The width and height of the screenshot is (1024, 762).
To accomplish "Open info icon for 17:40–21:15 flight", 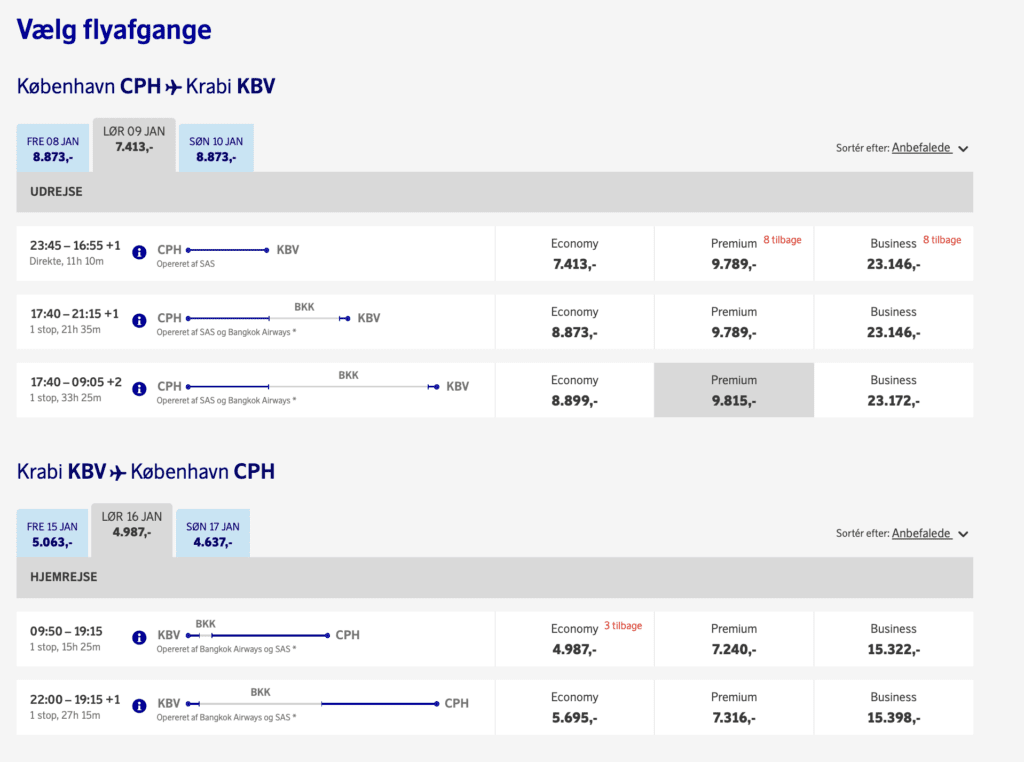I will click(139, 320).
